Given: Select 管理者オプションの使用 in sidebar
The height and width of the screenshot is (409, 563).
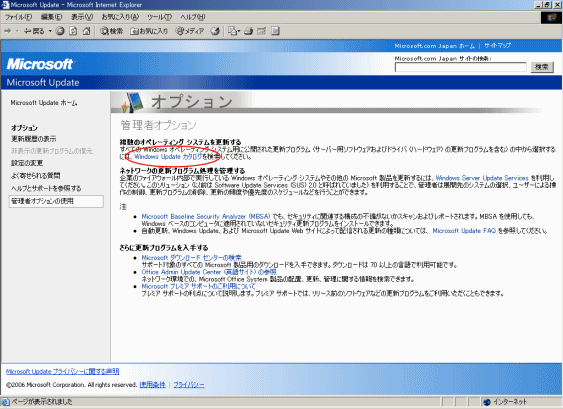Looking at the screenshot, I should [x=56, y=201].
